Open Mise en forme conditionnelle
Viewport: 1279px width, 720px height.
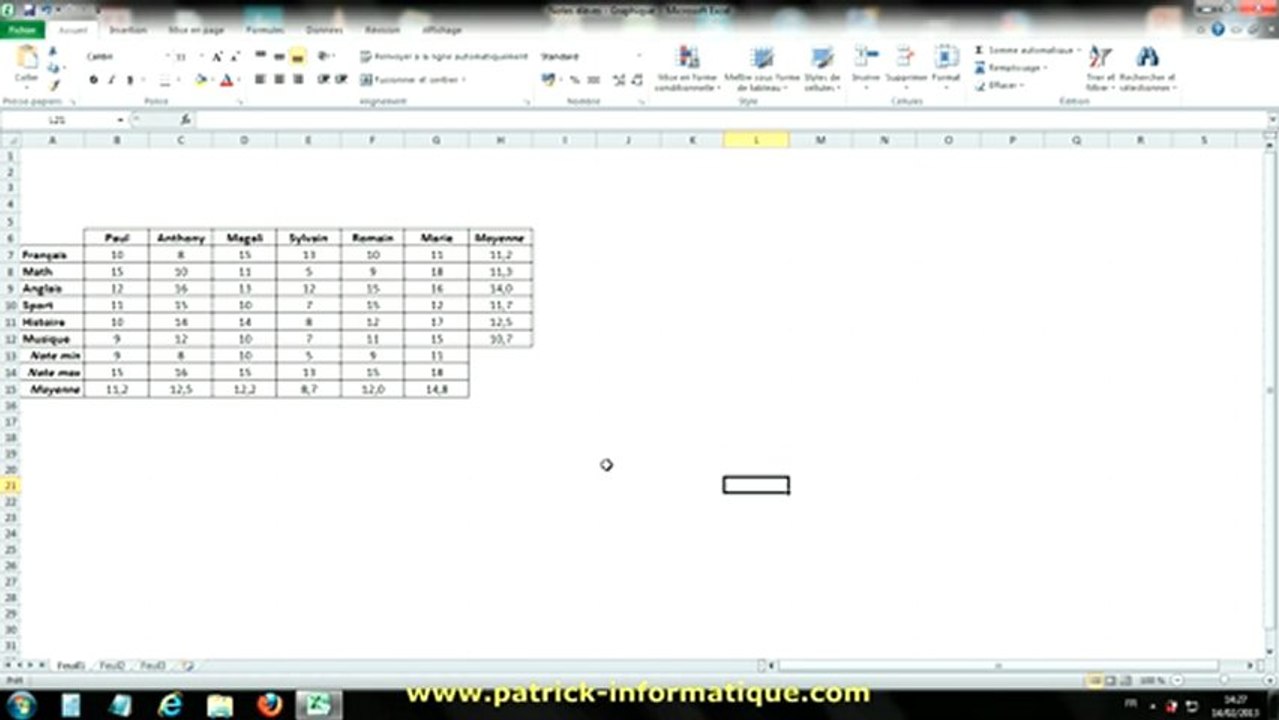point(688,68)
